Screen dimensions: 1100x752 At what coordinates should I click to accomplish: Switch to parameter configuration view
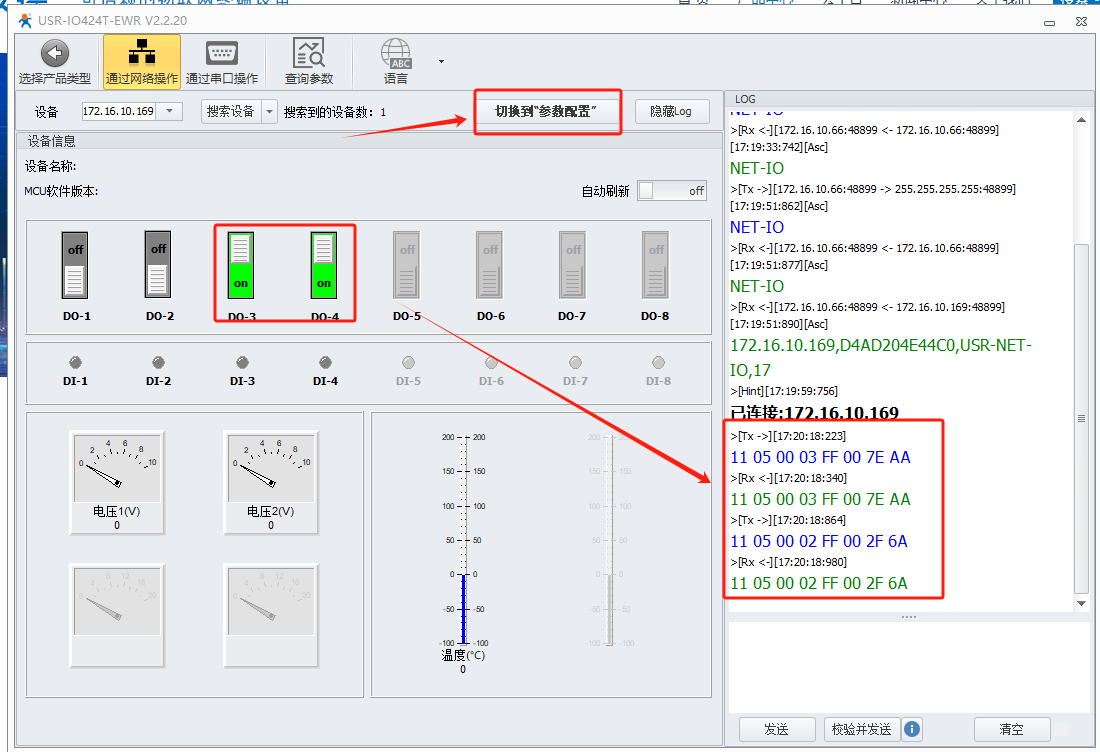tap(547, 111)
